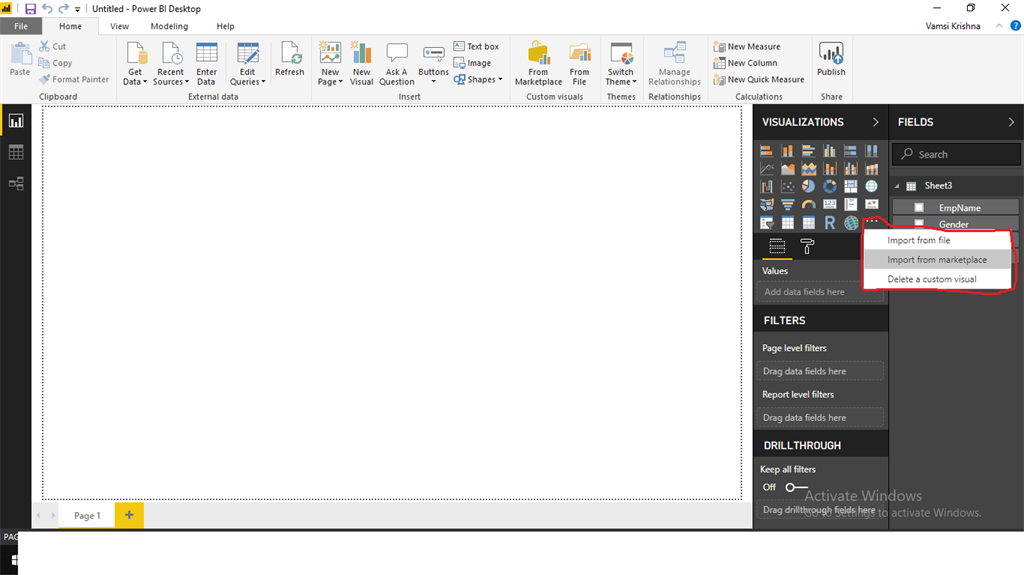Collapse the Sheet3 table tree
The width and height of the screenshot is (1024, 575).
coord(897,186)
